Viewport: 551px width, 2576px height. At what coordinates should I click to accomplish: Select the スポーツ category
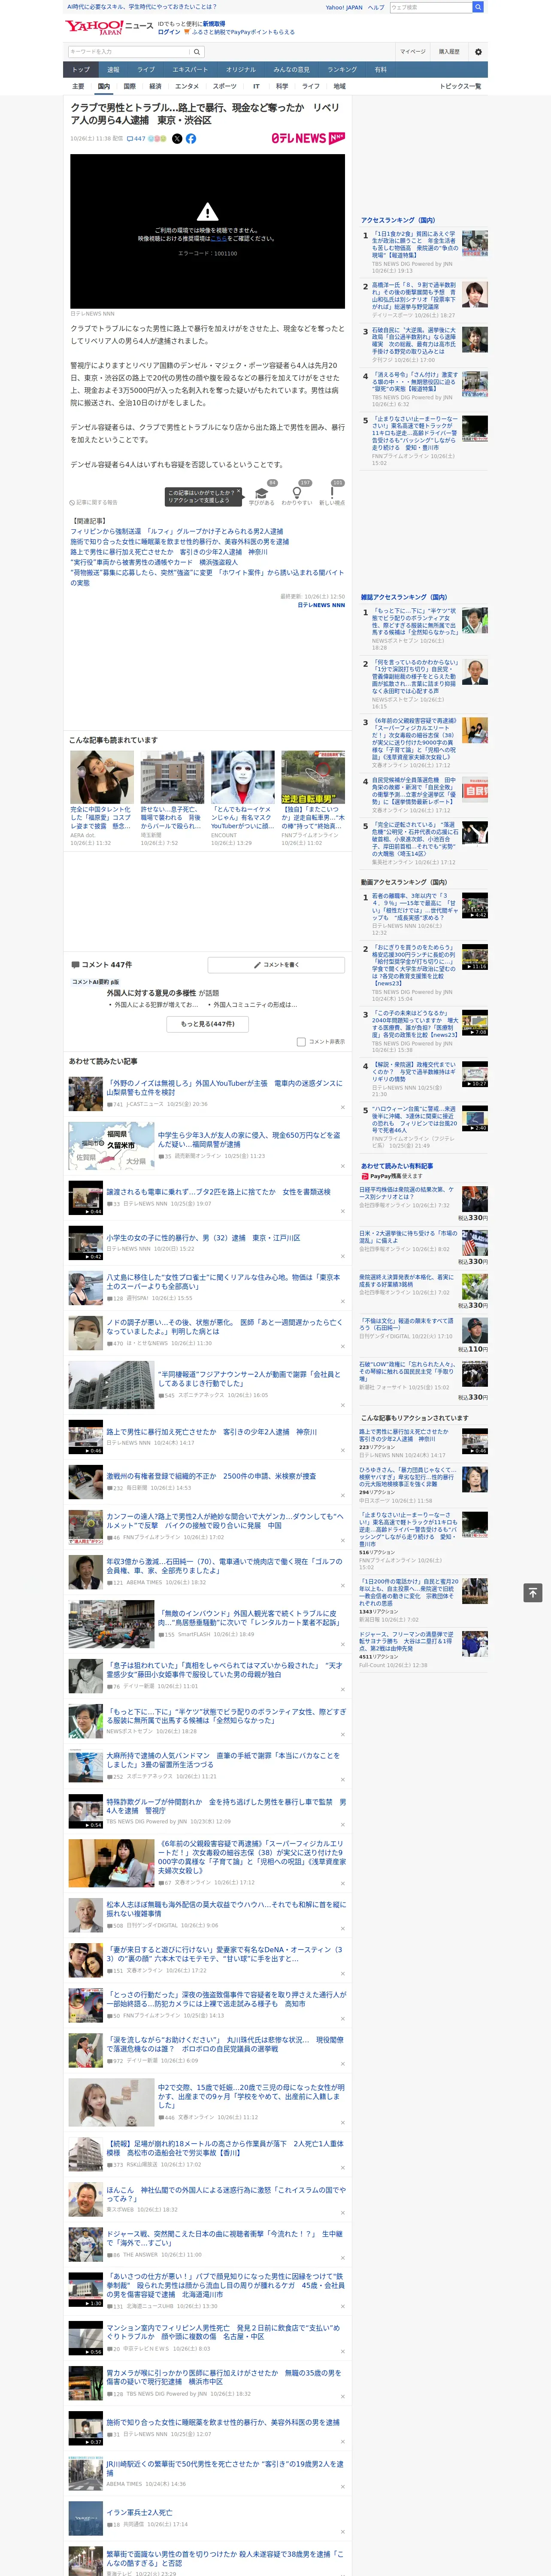225,87
